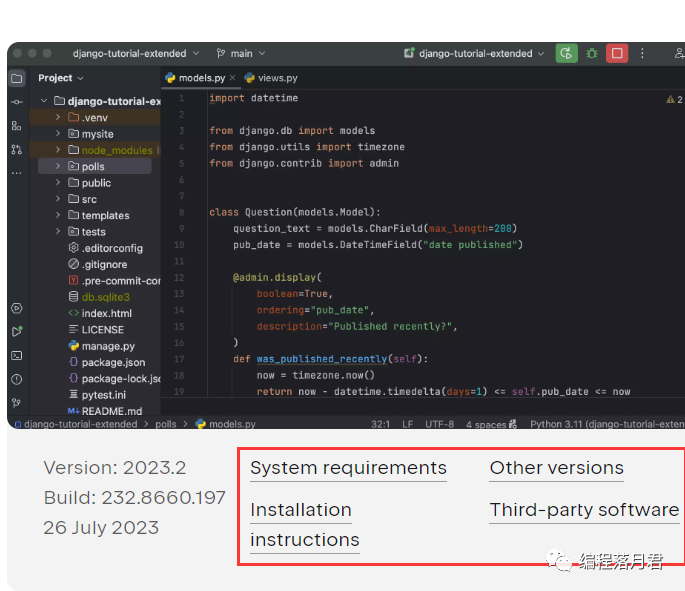Open the Installation instructions link

(304, 525)
